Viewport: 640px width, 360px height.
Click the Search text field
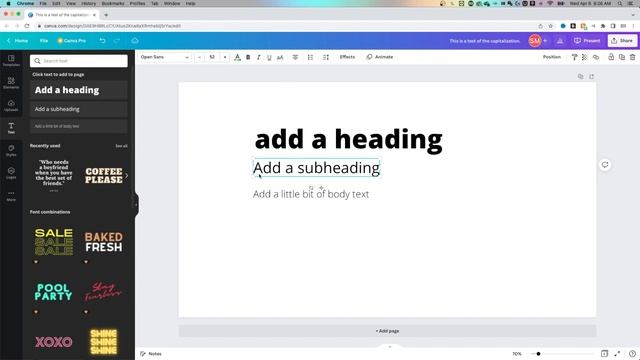pyautogui.click(x=79, y=61)
